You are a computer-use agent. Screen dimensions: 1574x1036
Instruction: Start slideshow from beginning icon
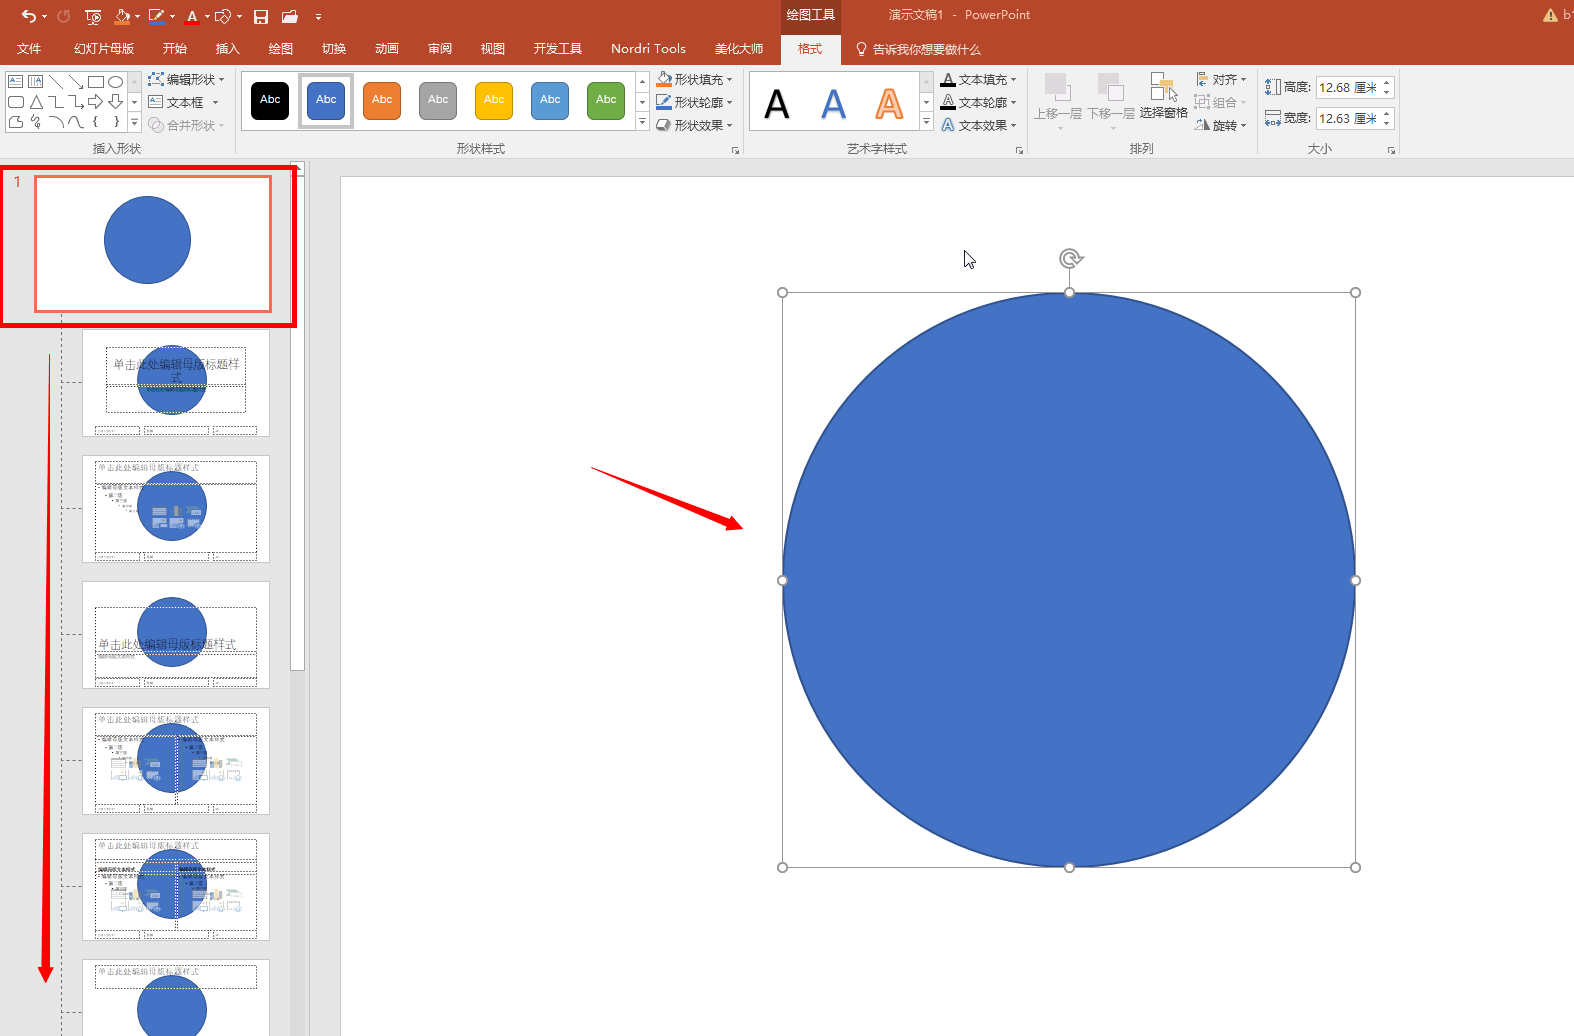93,16
